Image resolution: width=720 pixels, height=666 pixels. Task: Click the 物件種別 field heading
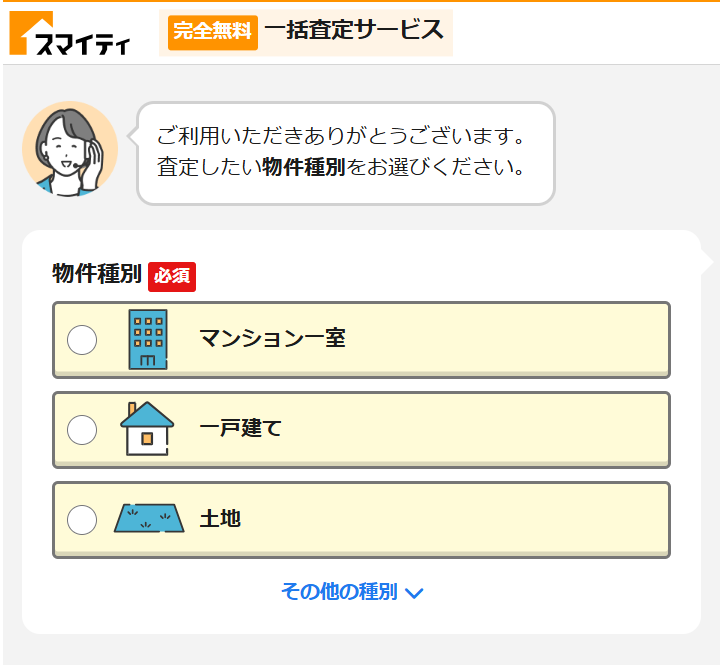pos(97,275)
